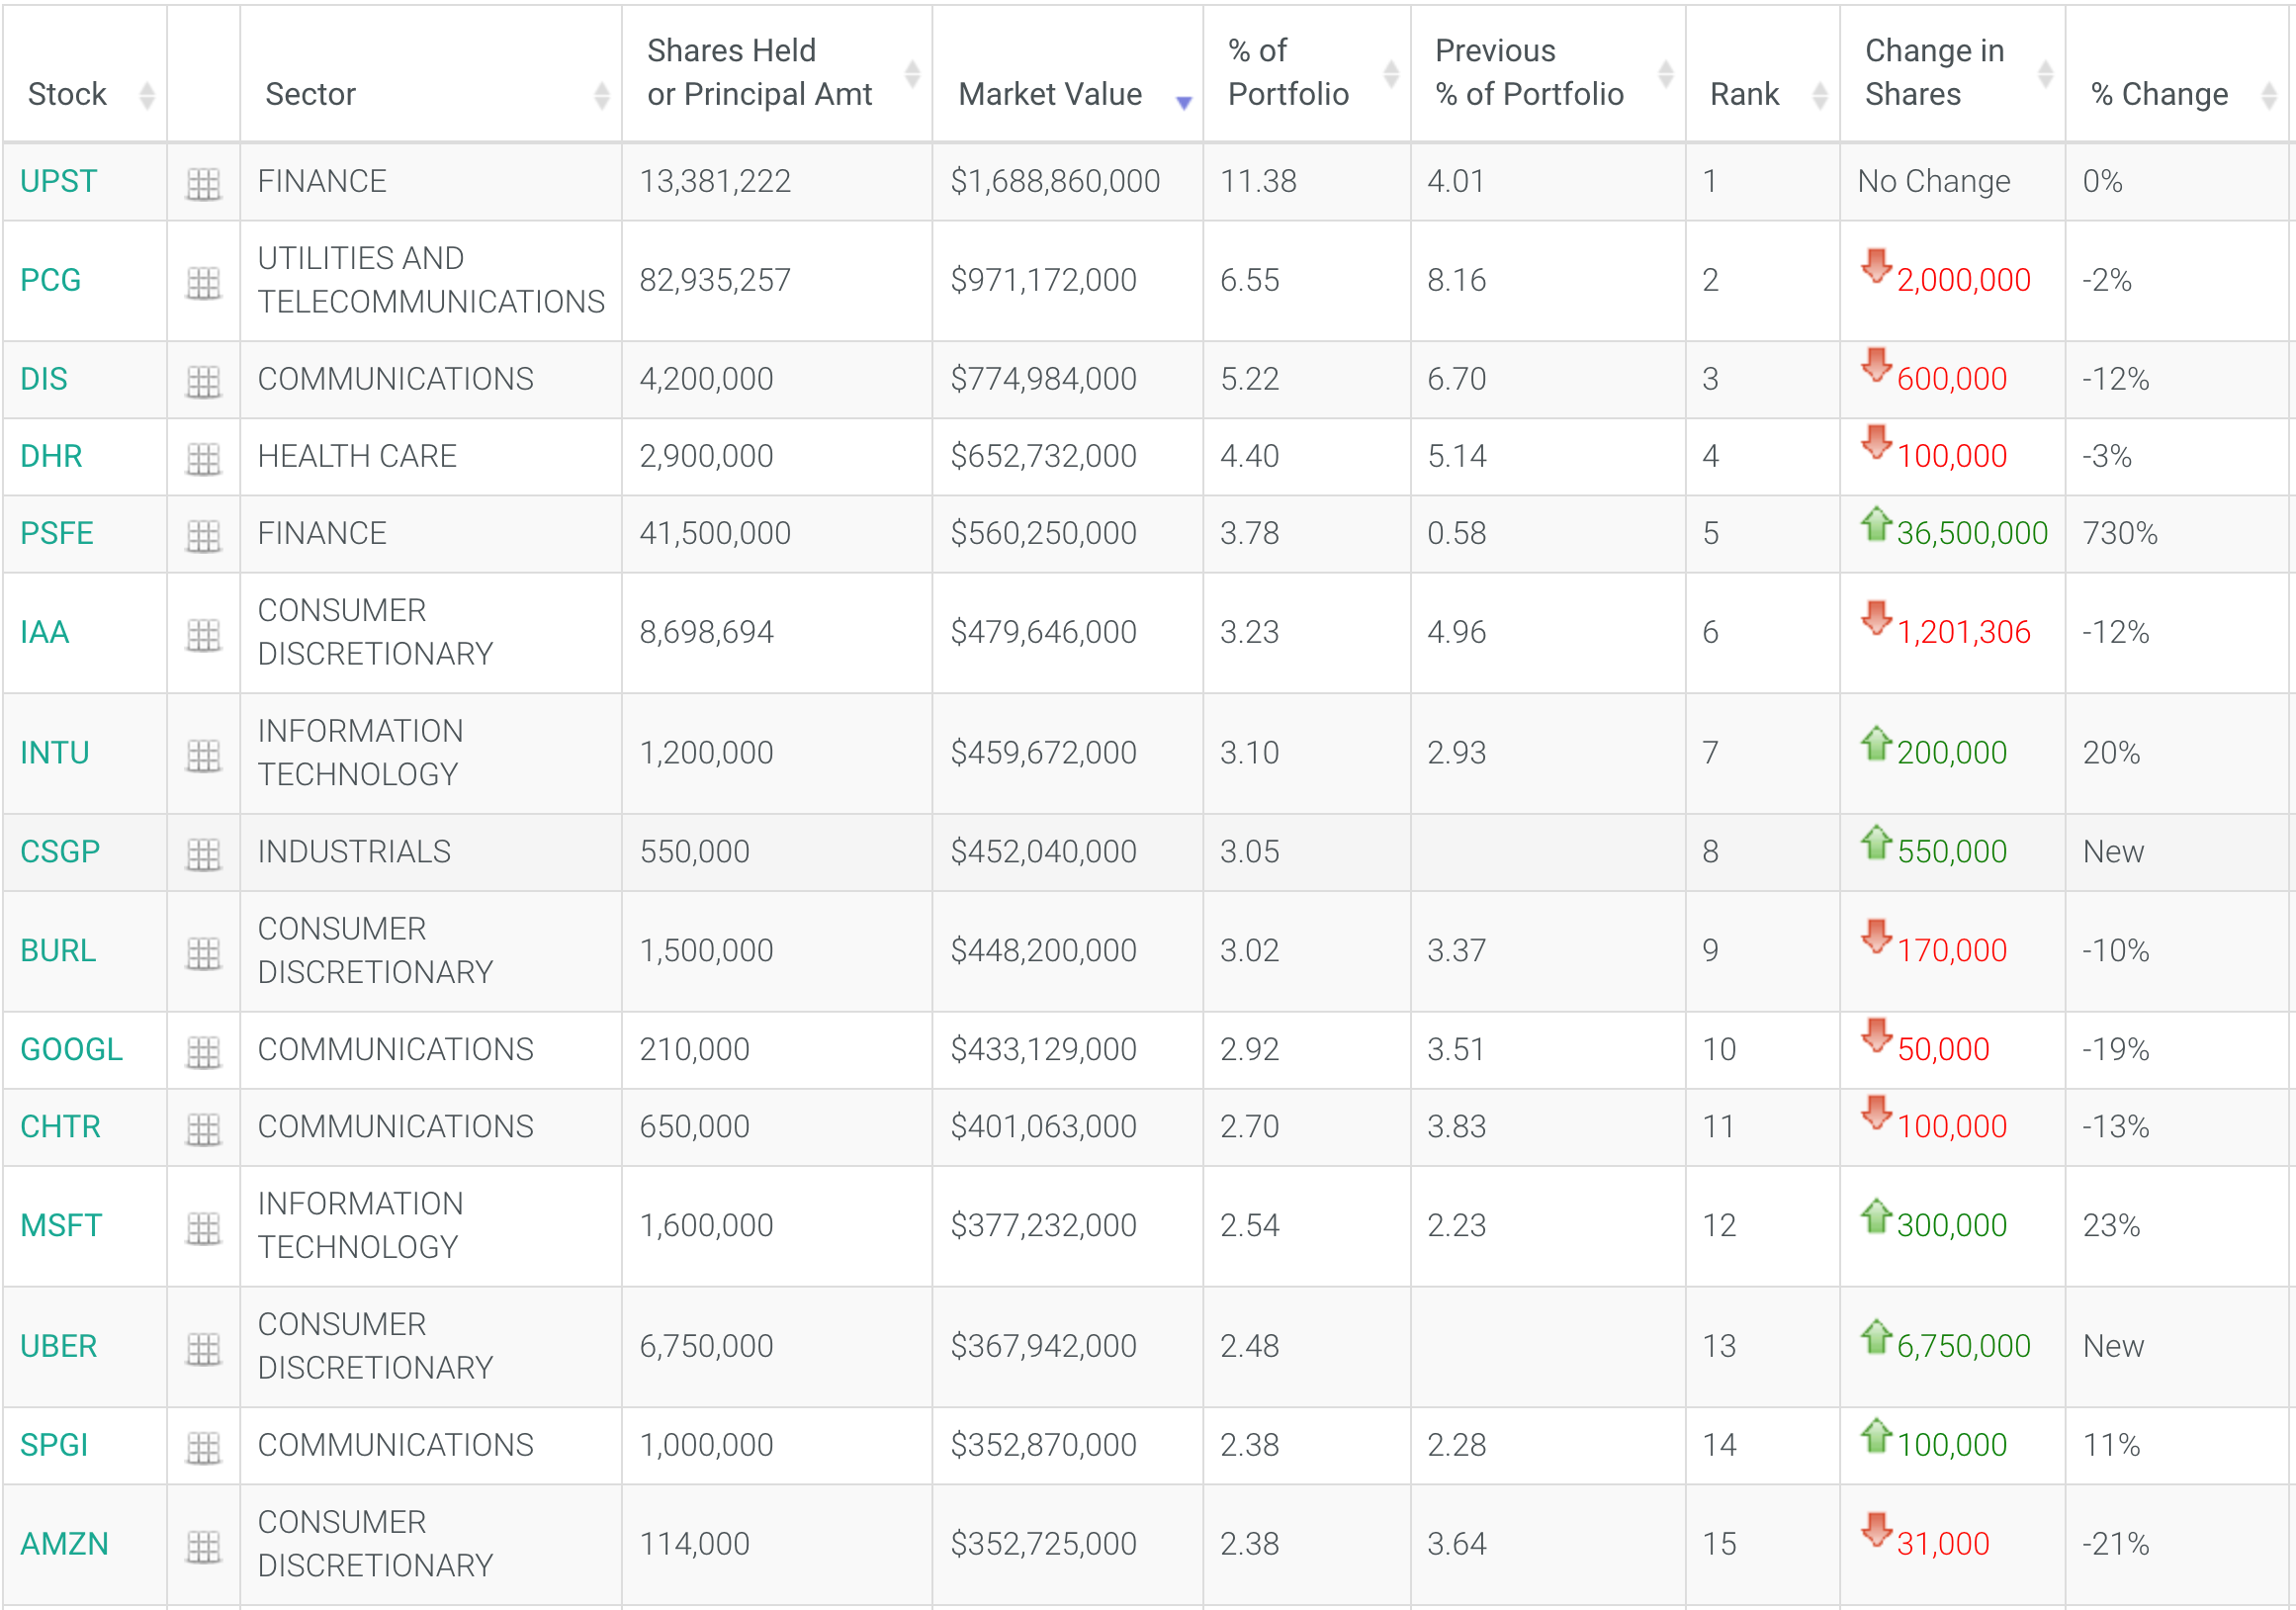This screenshot has height=1610, width=2296.
Task: Sort by % Change column header
Action: click(x=2179, y=74)
